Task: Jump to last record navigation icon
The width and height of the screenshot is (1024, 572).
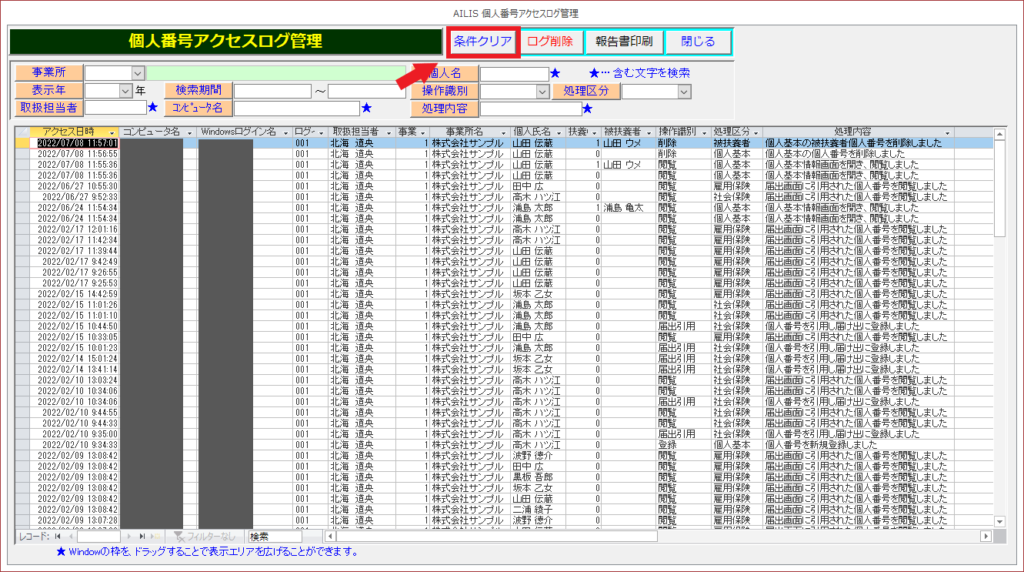Action: click(x=141, y=537)
